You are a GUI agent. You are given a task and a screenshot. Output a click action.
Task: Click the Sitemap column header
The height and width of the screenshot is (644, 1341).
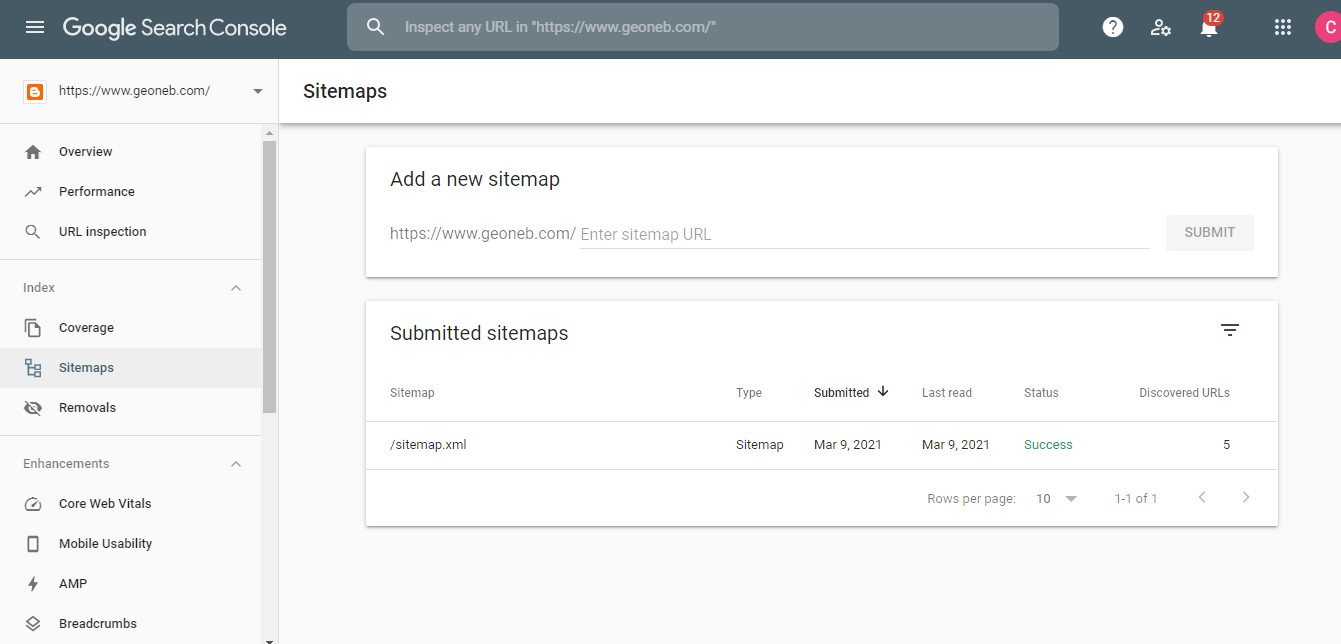(412, 393)
